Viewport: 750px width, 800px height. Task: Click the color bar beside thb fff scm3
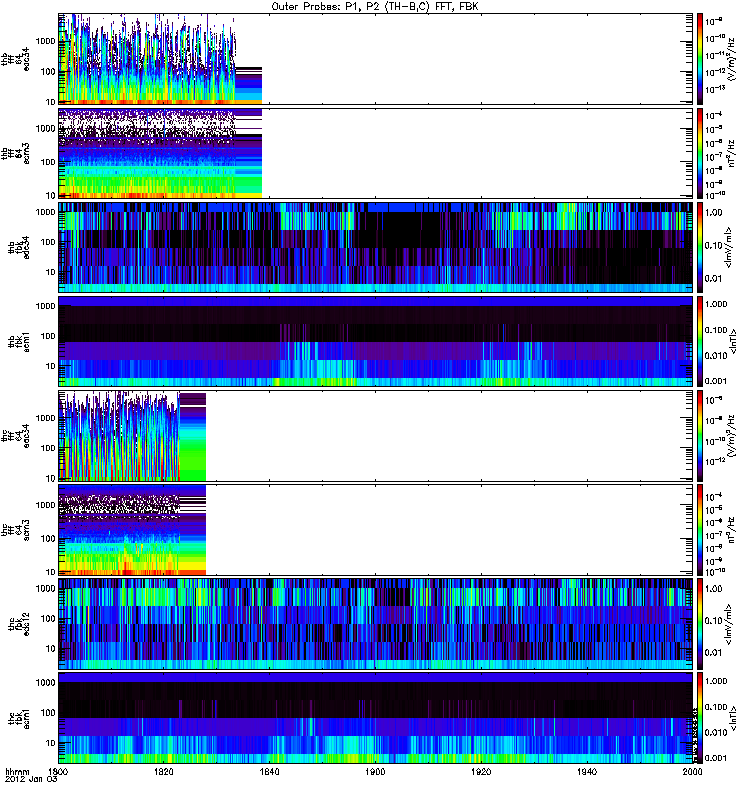pyautogui.click(x=703, y=153)
